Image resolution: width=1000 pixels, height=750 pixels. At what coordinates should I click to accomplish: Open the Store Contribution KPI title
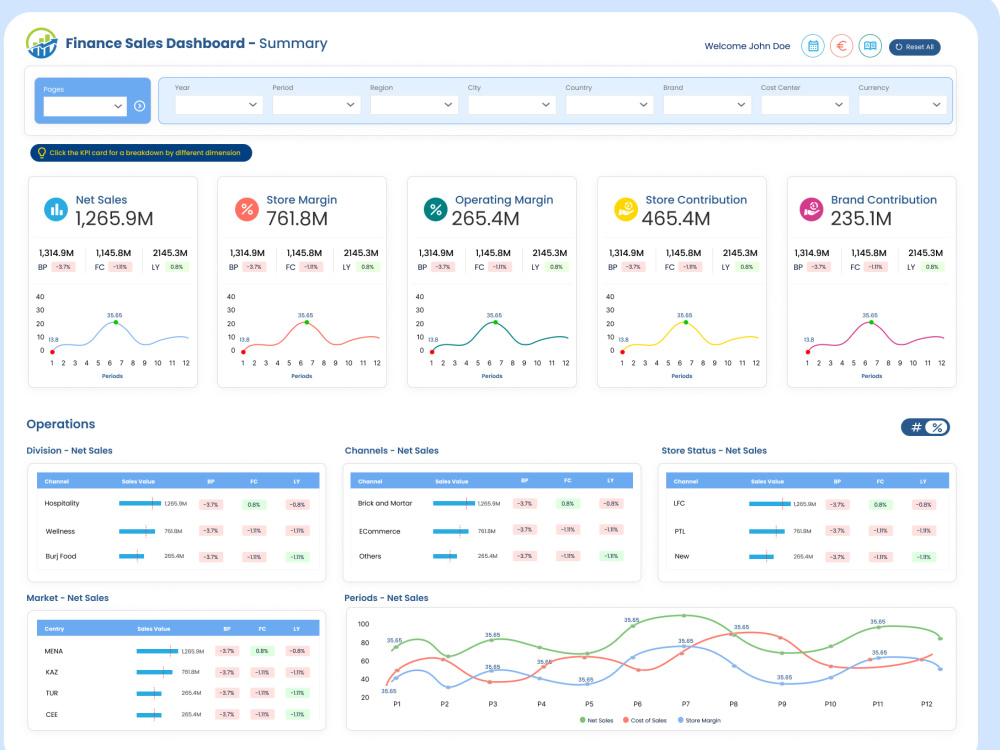(696, 200)
